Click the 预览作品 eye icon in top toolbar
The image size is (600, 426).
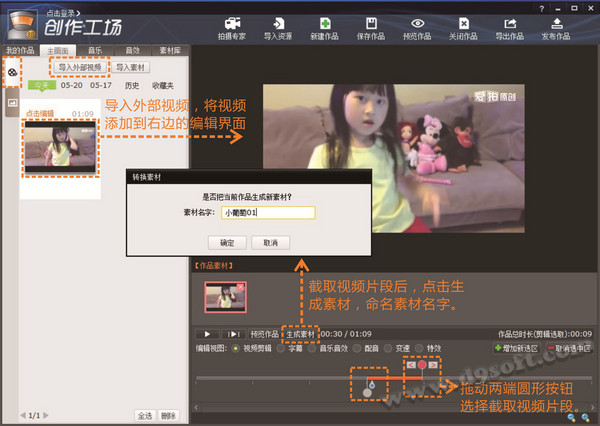click(x=417, y=29)
